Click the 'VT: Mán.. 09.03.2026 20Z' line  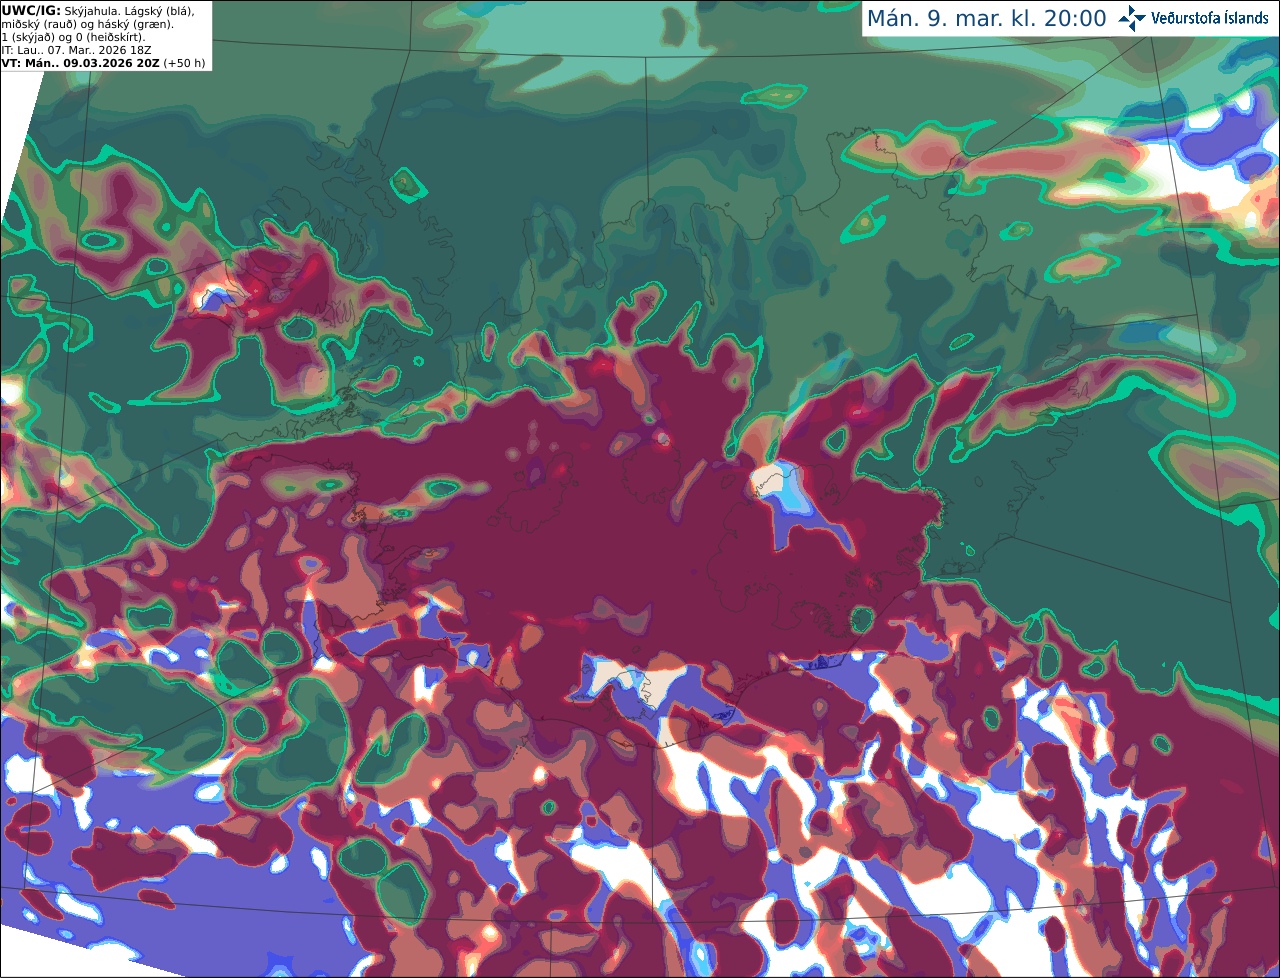(104, 63)
